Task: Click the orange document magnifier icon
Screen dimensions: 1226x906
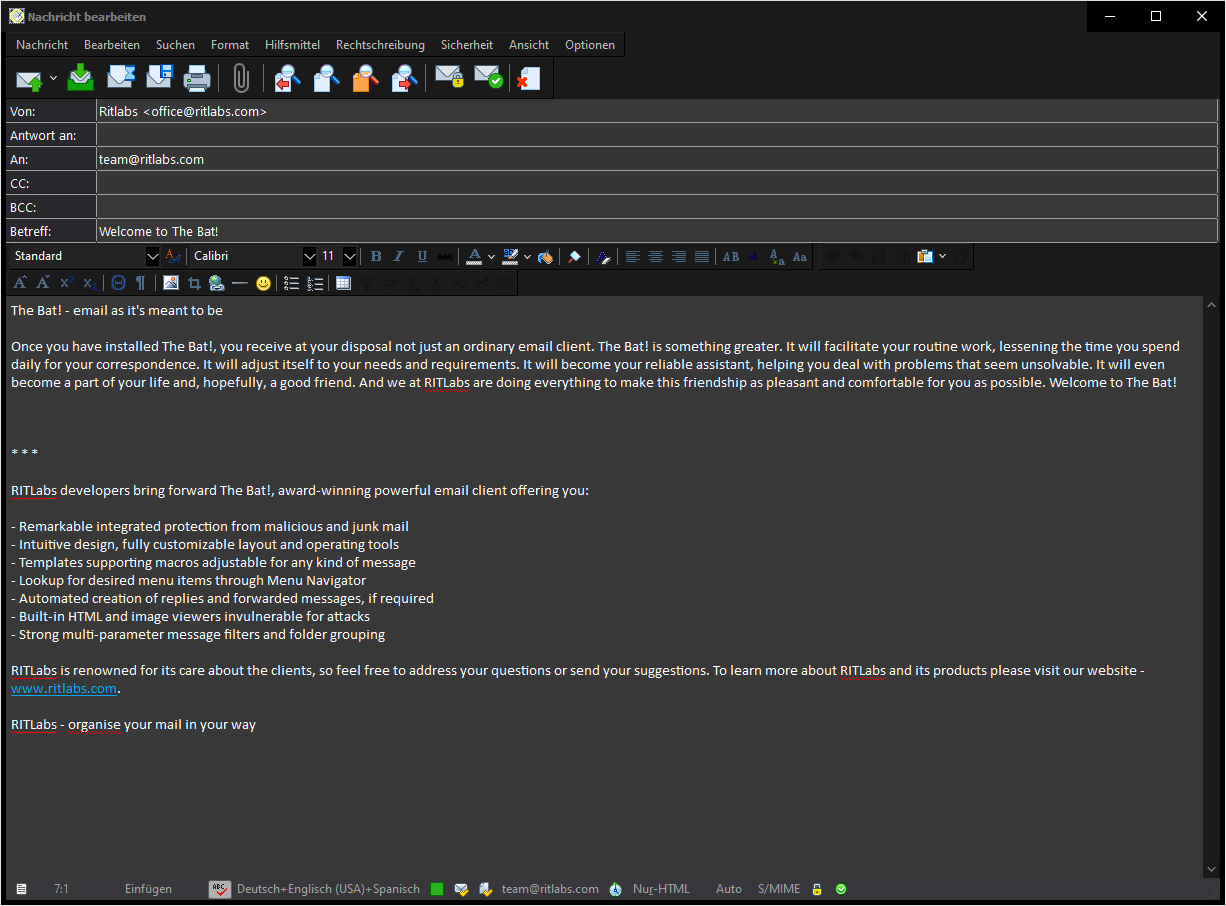Action: click(365, 78)
